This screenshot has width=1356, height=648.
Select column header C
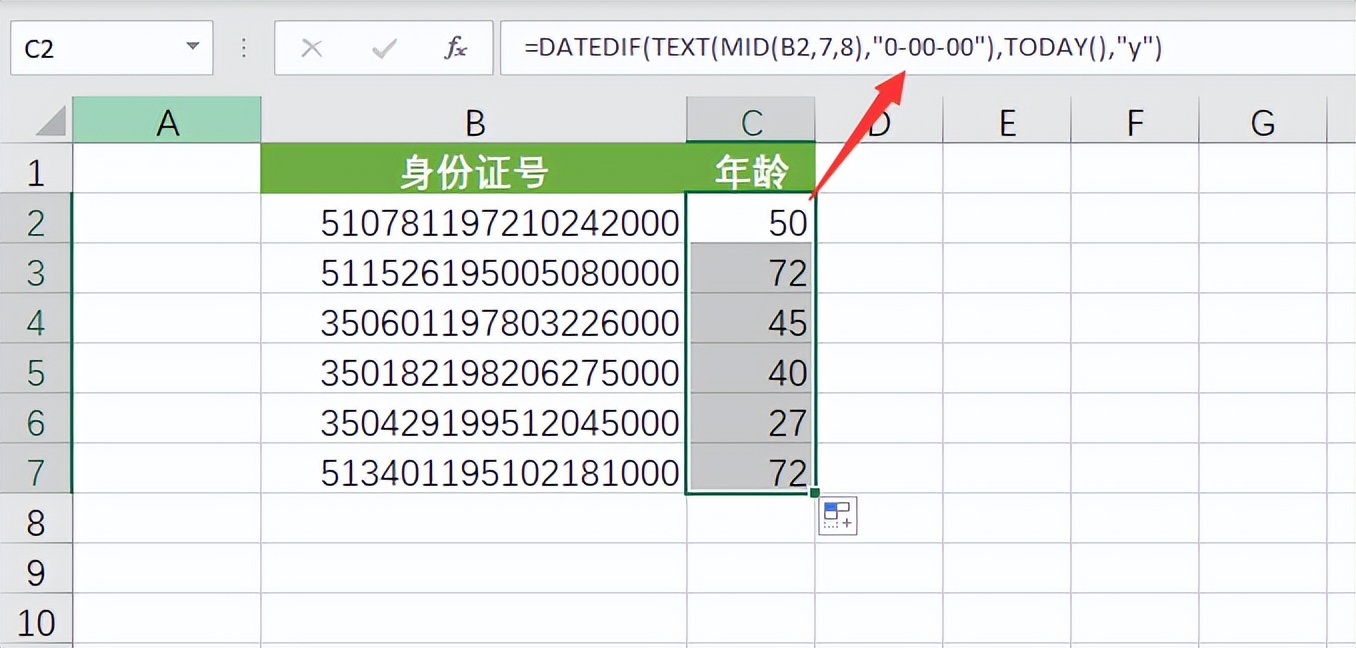[x=750, y=121]
